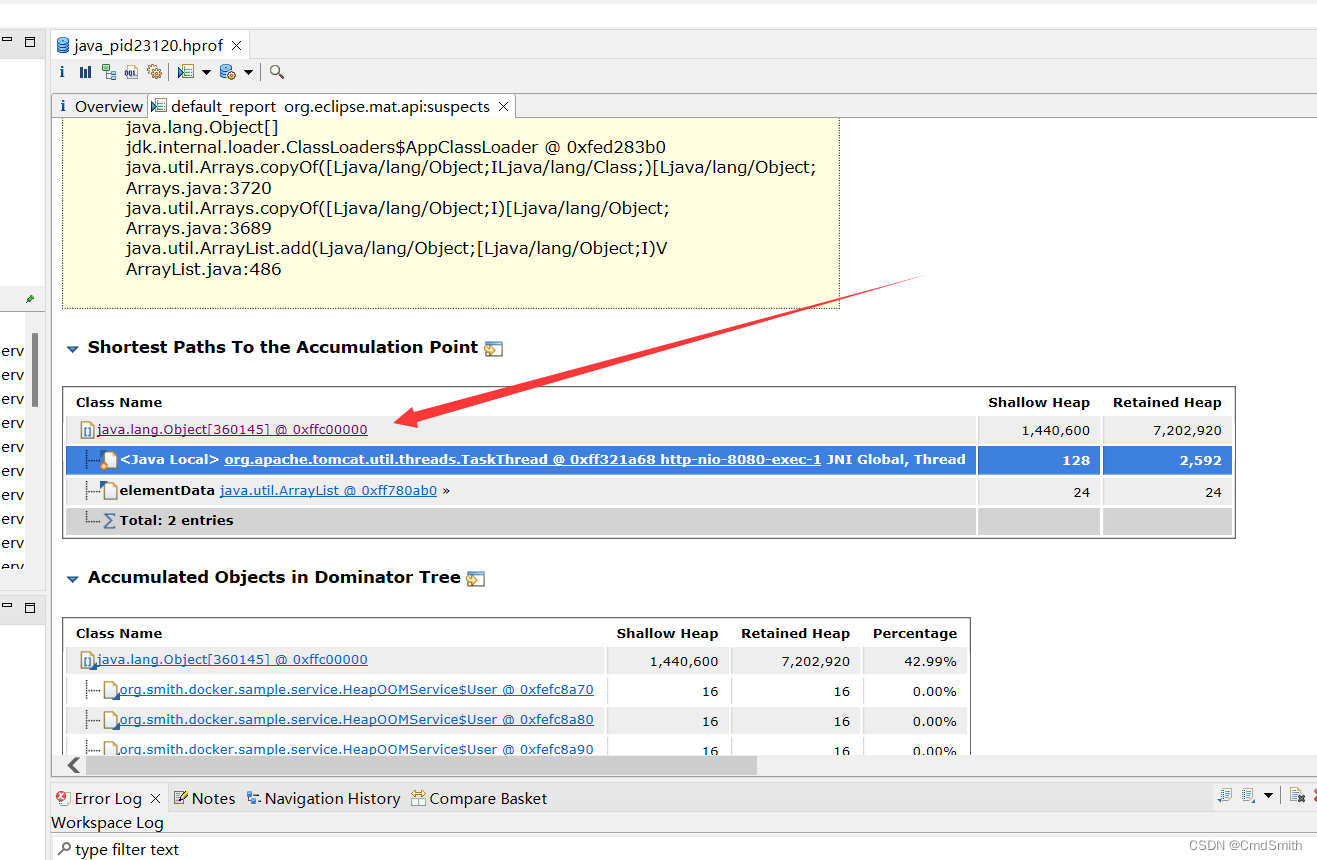This screenshot has width=1317, height=860.
Task: Click the sum icon on Total entries row
Action: tap(109, 521)
